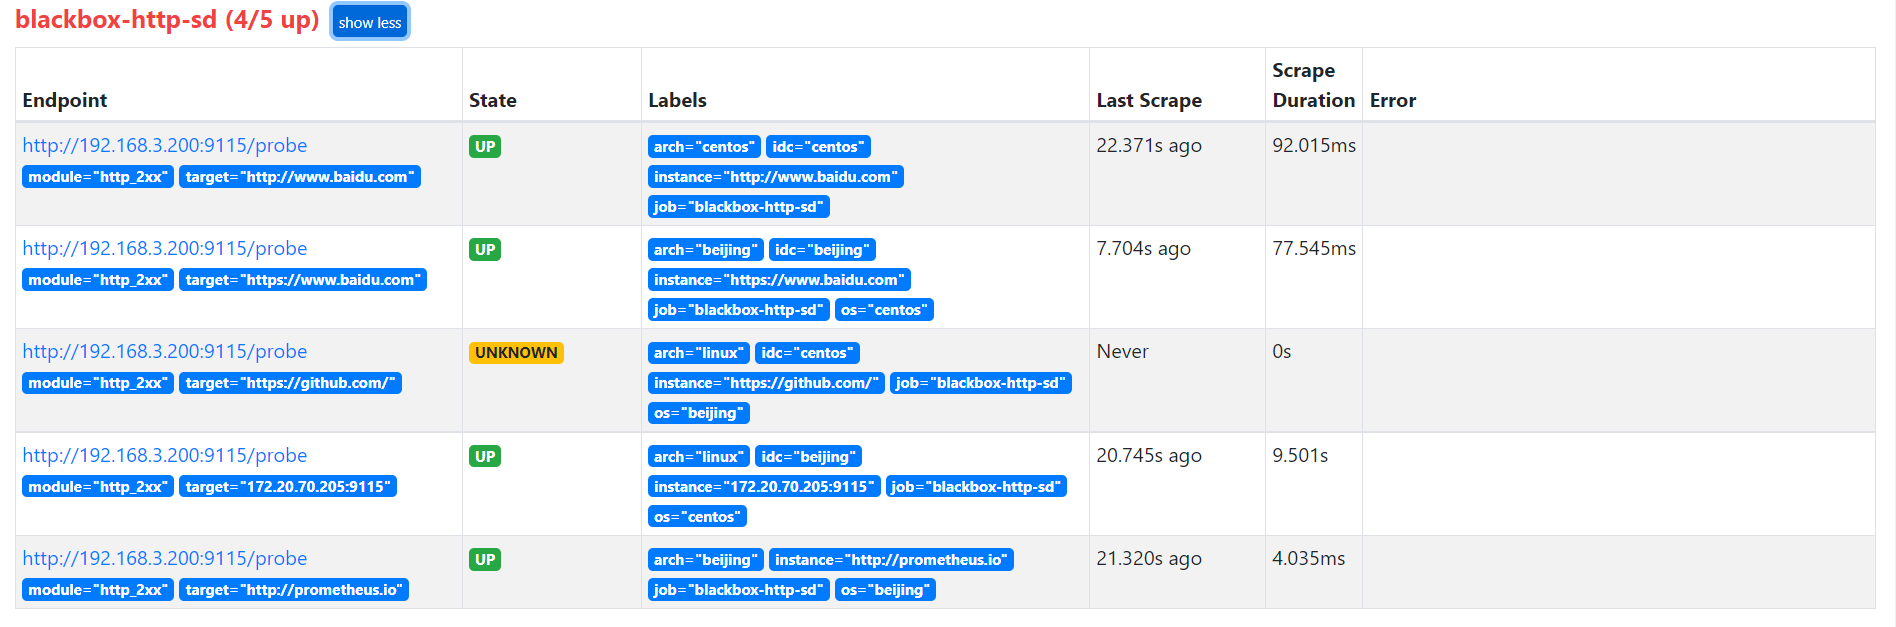The width and height of the screenshot is (1896, 627).
Task: Click the arch="centos" label badge
Action: click(x=704, y=147)
